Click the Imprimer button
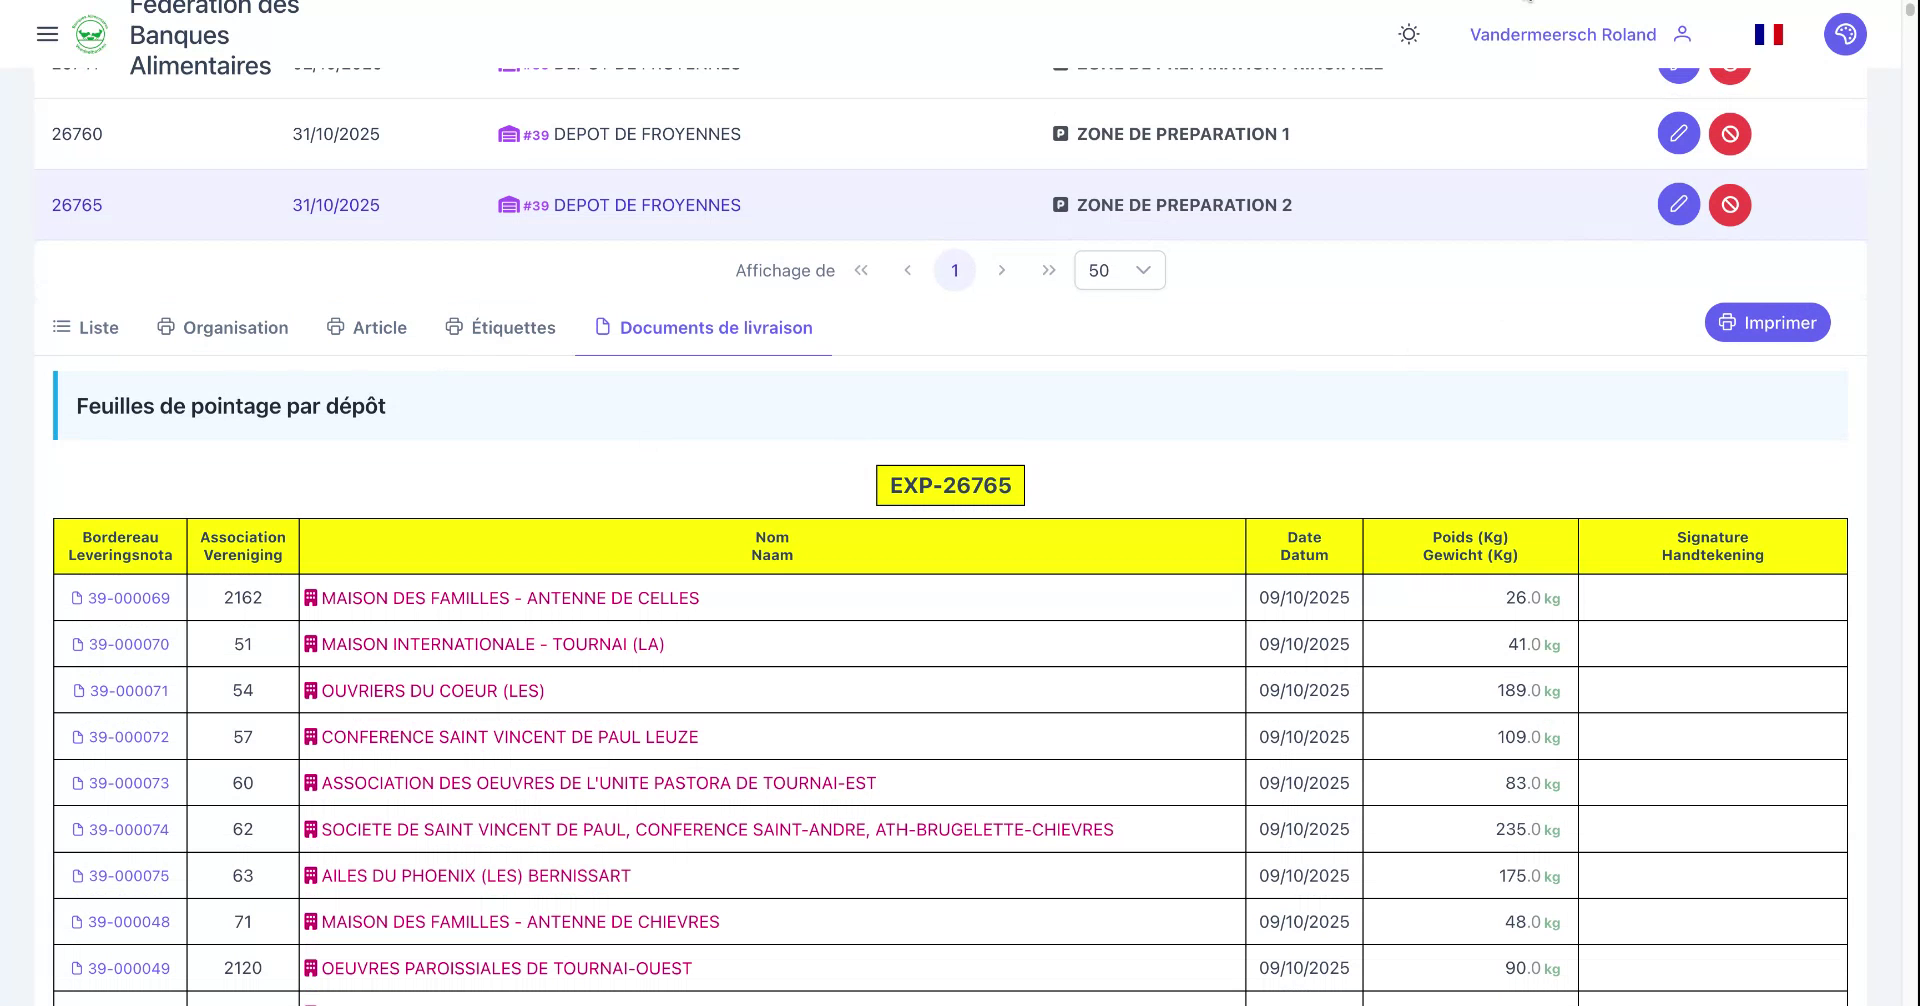 coord(1767,322)
